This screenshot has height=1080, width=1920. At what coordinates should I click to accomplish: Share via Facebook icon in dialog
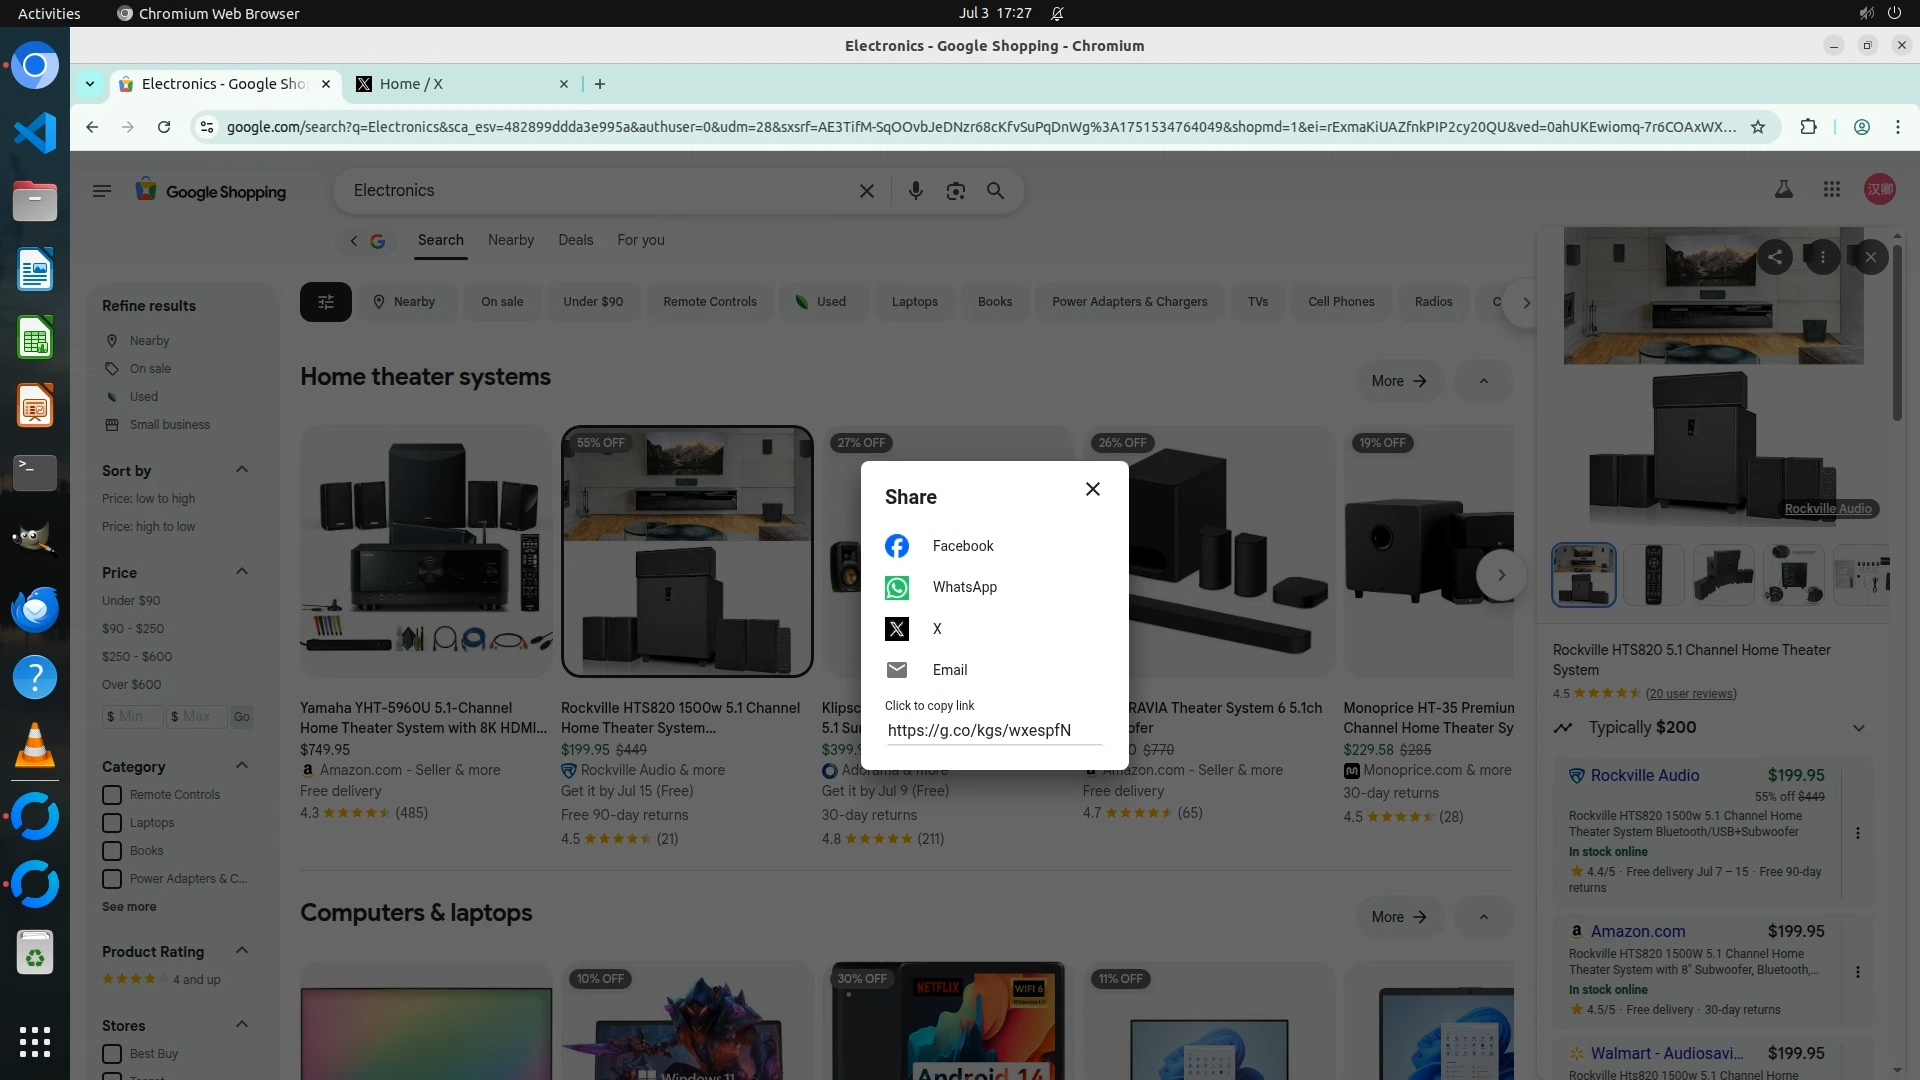897,546
